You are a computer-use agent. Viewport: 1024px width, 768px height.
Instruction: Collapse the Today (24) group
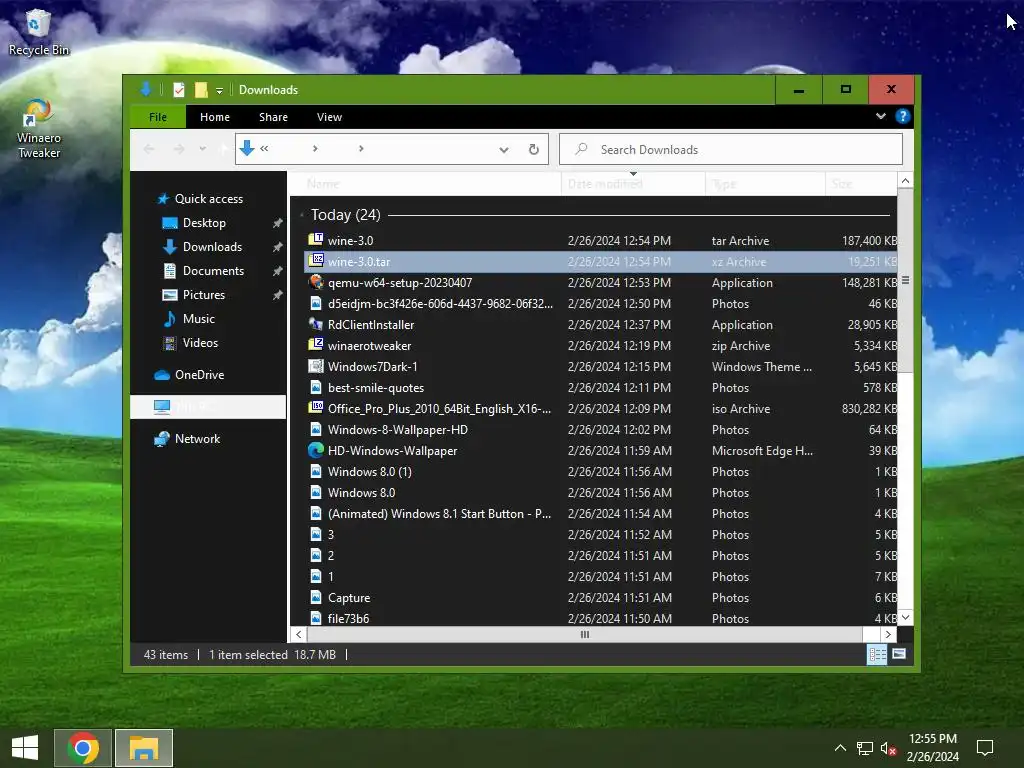tap(302, 215)
